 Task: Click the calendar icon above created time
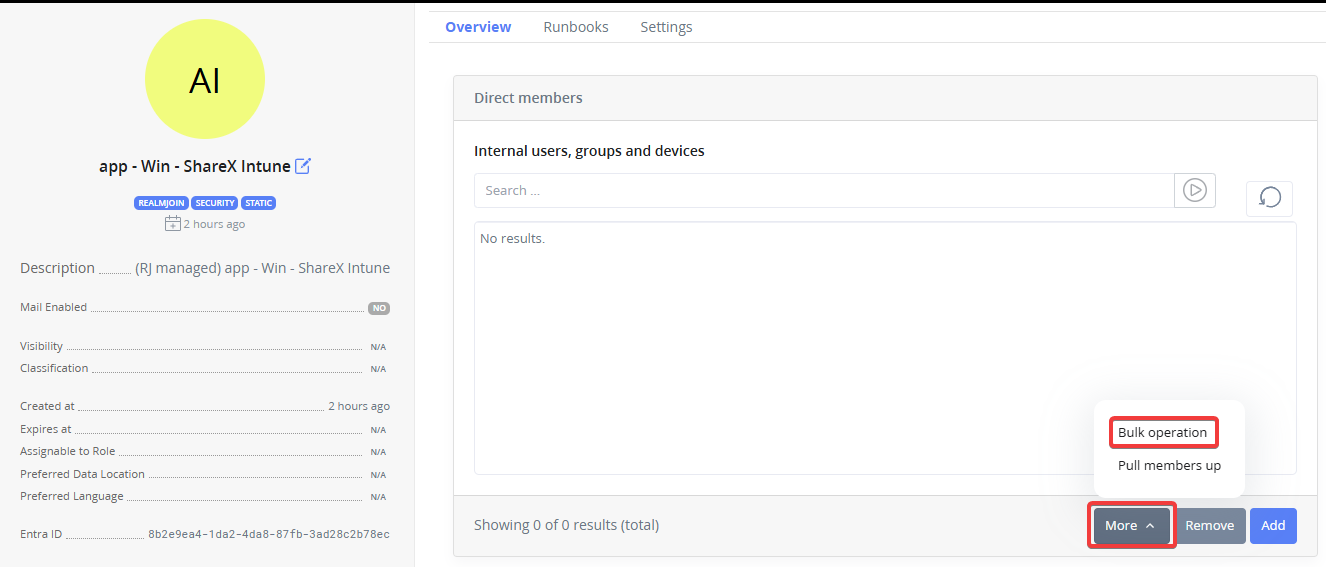pos(172,224)
